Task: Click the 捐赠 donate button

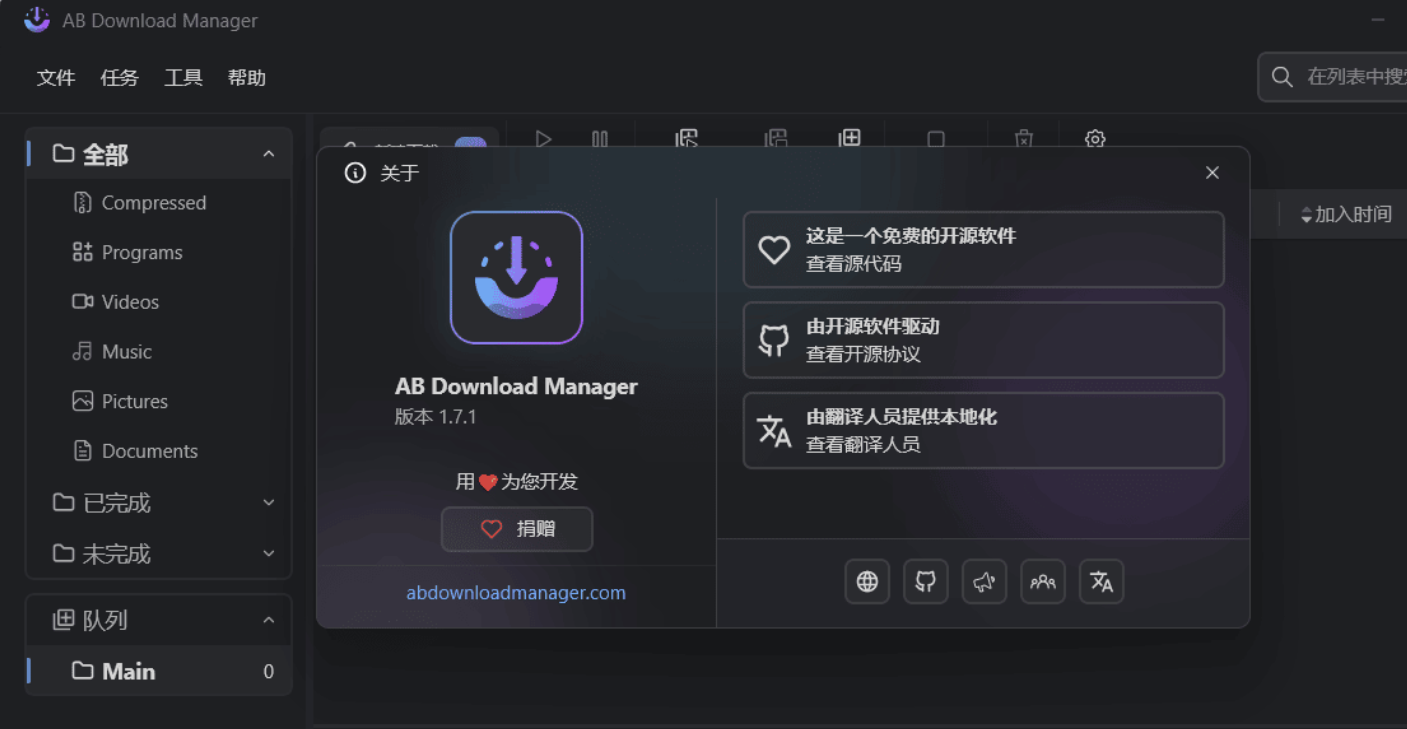Action: click(x=516, y=529)
